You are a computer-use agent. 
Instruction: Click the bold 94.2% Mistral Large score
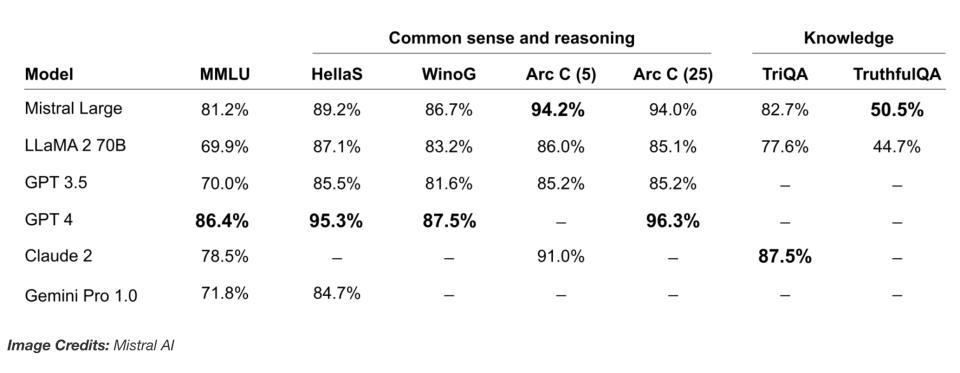point(558,111)
